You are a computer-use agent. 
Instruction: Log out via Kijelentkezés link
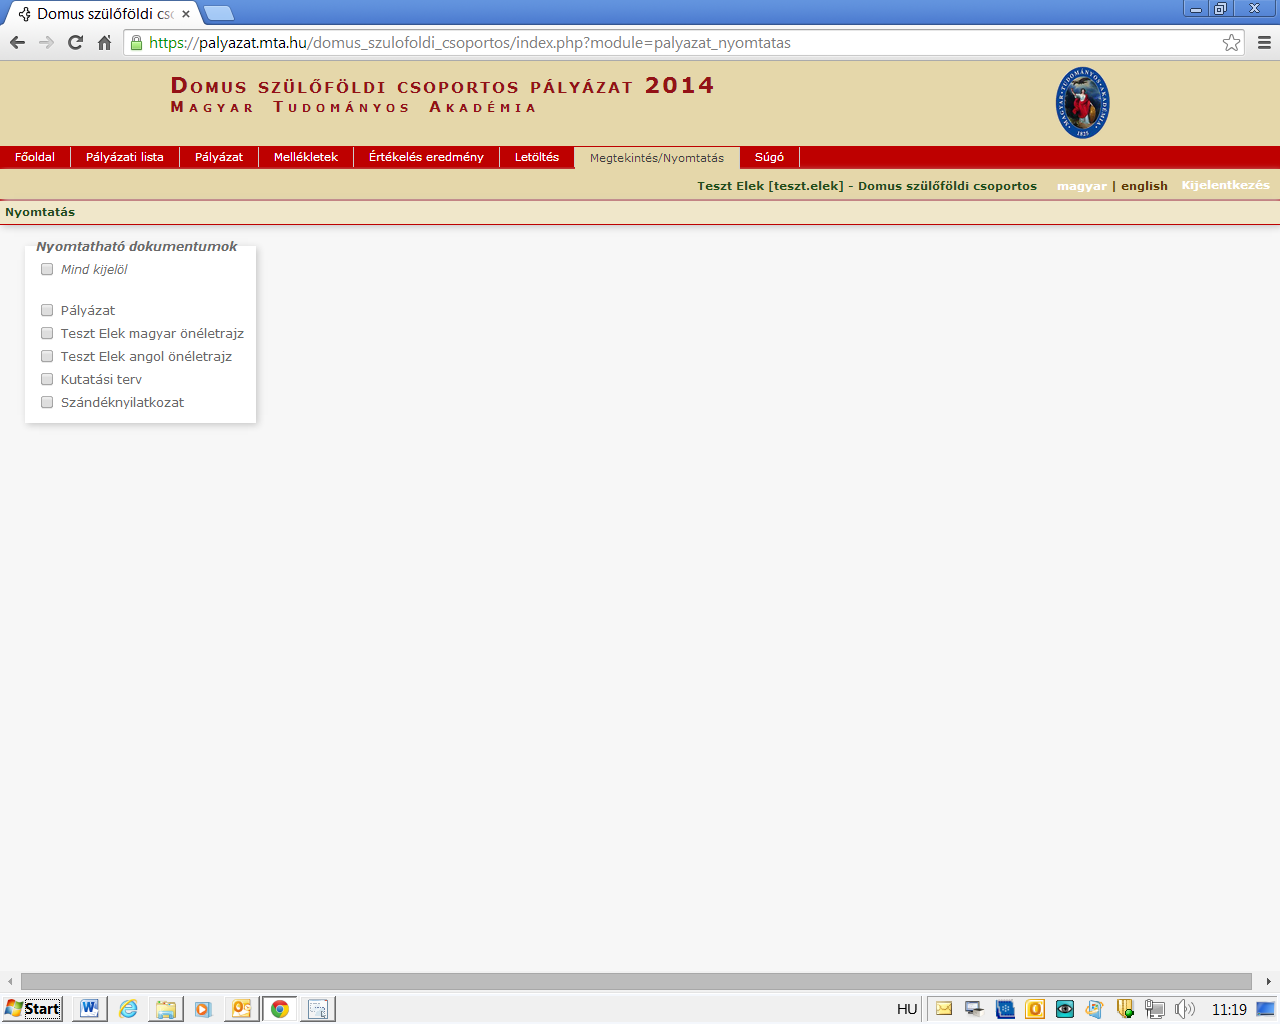coord(1225,185)
